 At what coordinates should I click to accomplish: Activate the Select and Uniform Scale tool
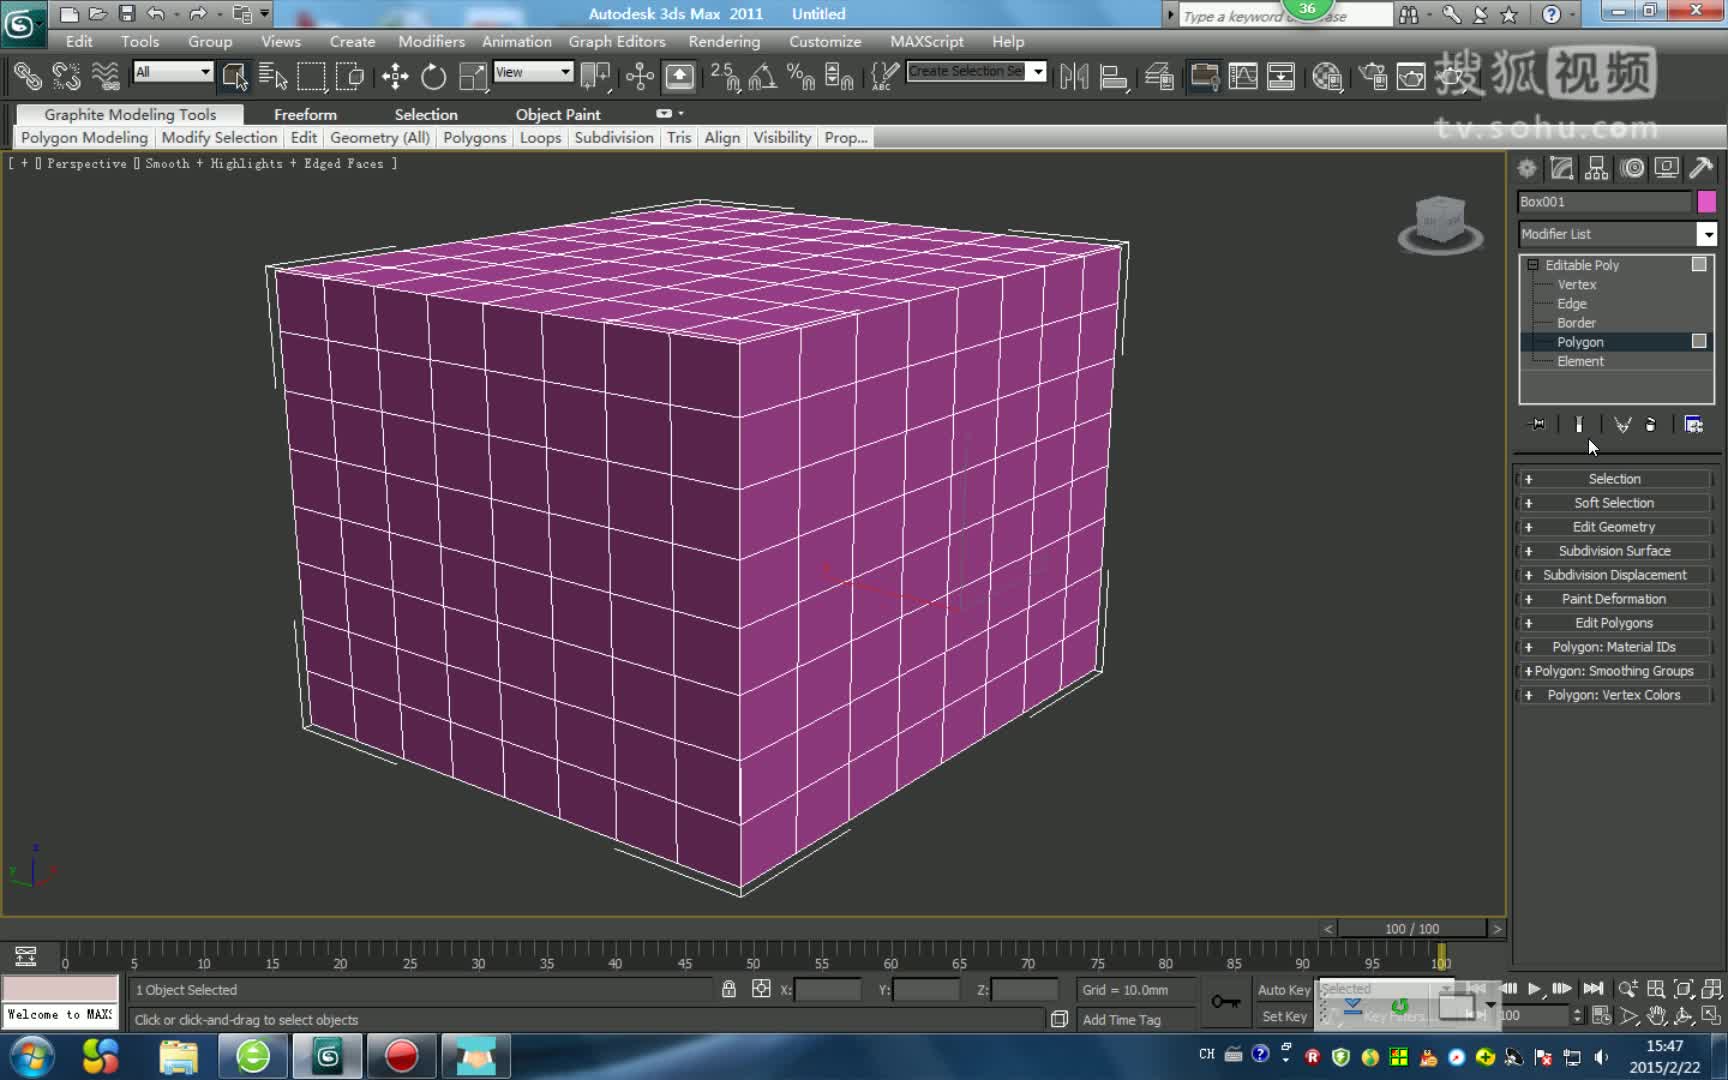click(x=472, y=77)
